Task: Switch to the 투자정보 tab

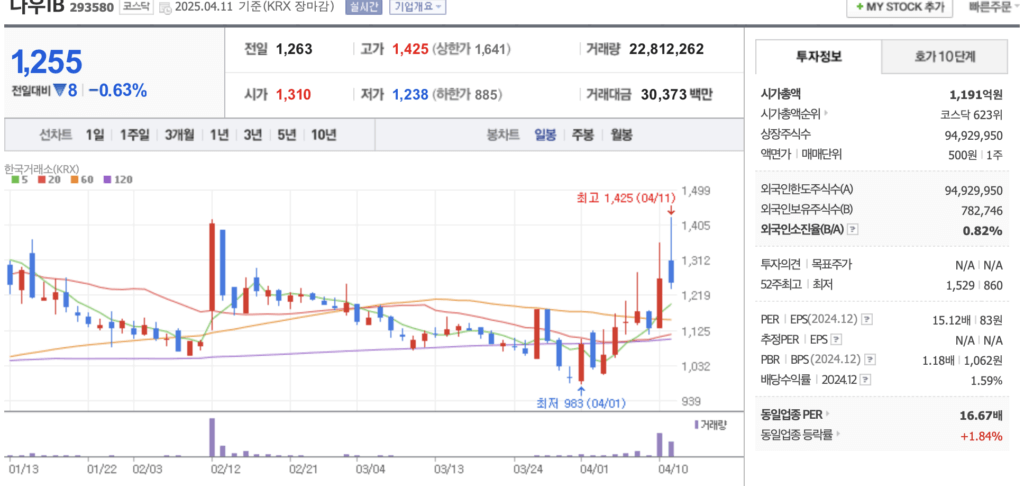Action: point(818,57)
